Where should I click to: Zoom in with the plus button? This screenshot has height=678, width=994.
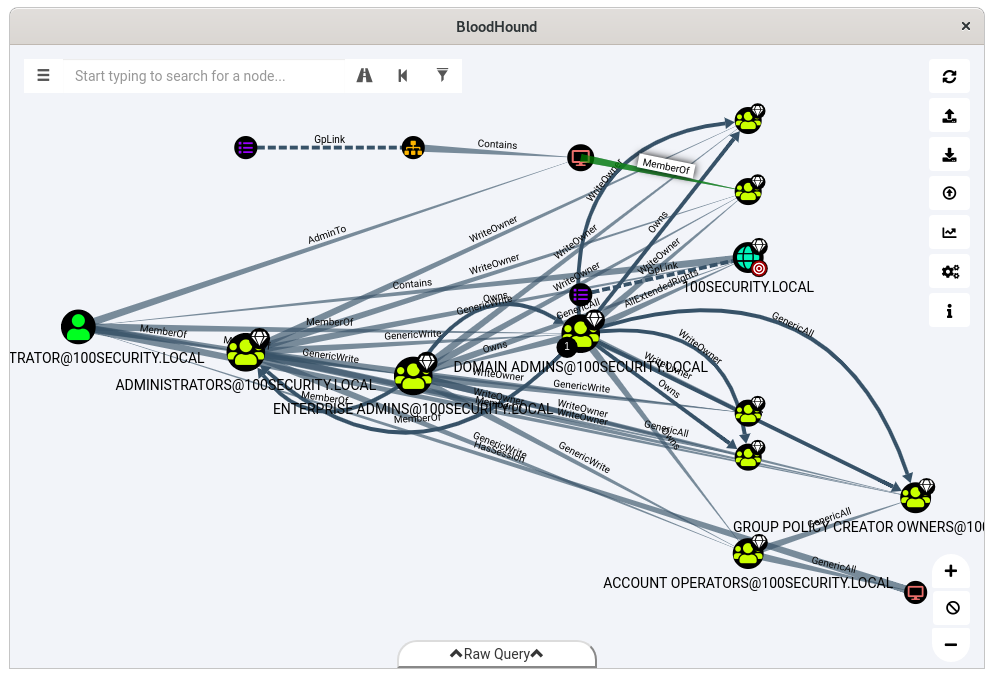pos(951,571)
